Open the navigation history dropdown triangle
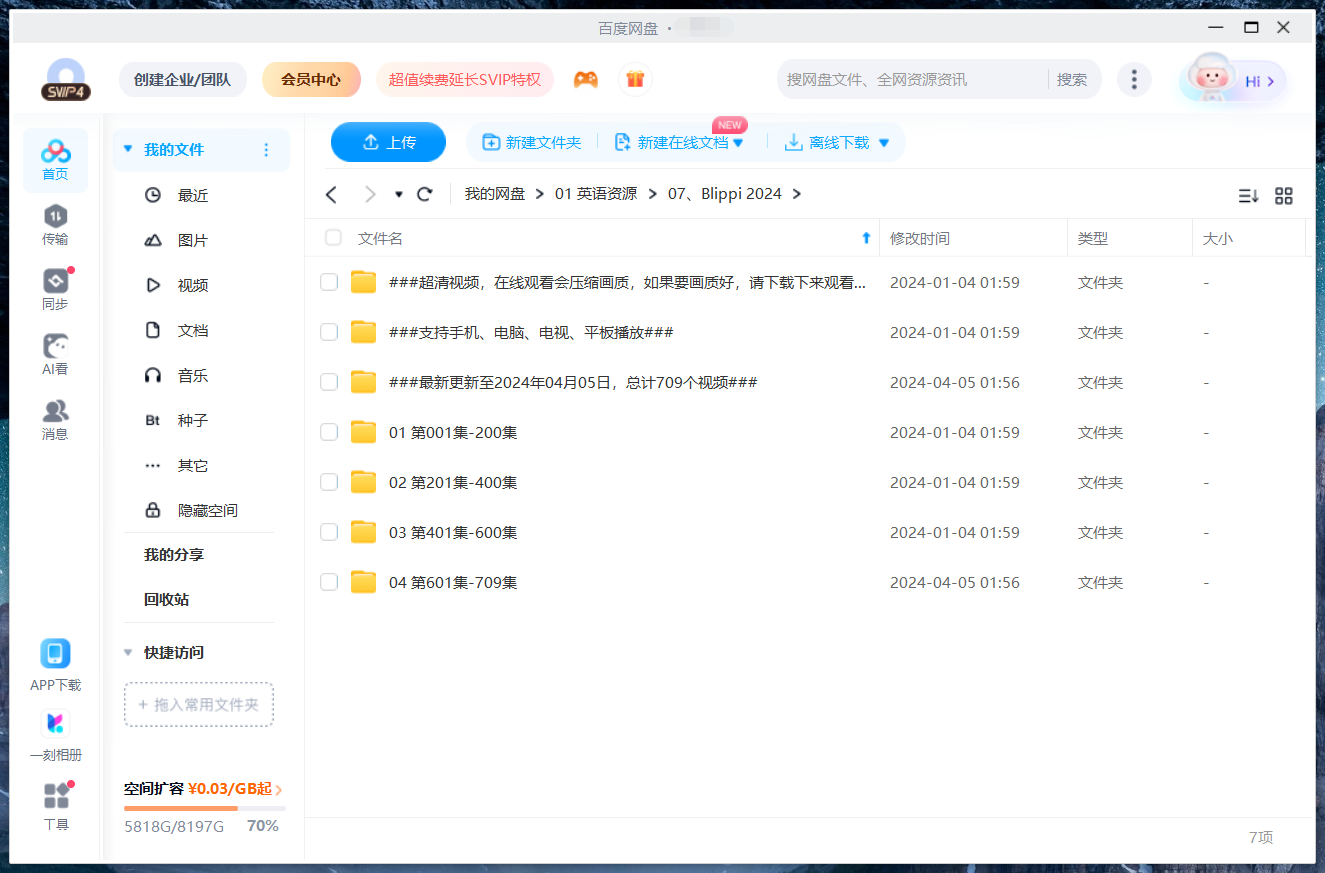This screenshot has height=873, width=1325. coord(399,194)
